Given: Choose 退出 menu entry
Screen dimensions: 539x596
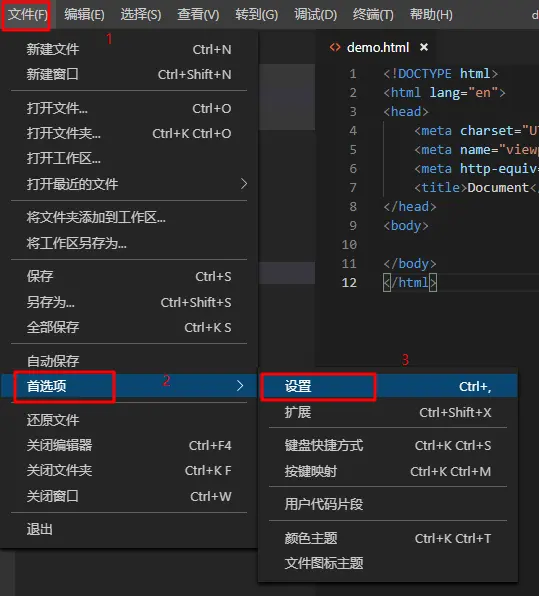Looking at the screenshot, I should (129, 529).
